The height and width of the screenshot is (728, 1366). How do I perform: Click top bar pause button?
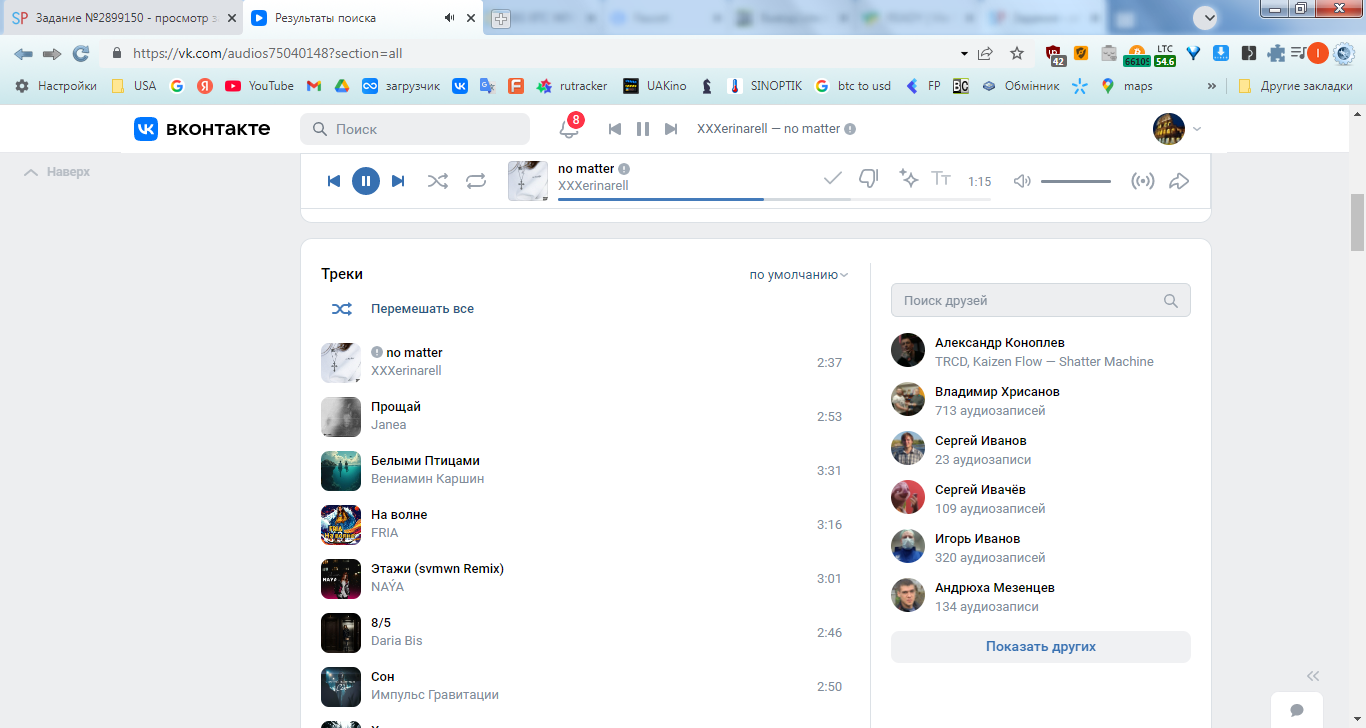point(643,129)
